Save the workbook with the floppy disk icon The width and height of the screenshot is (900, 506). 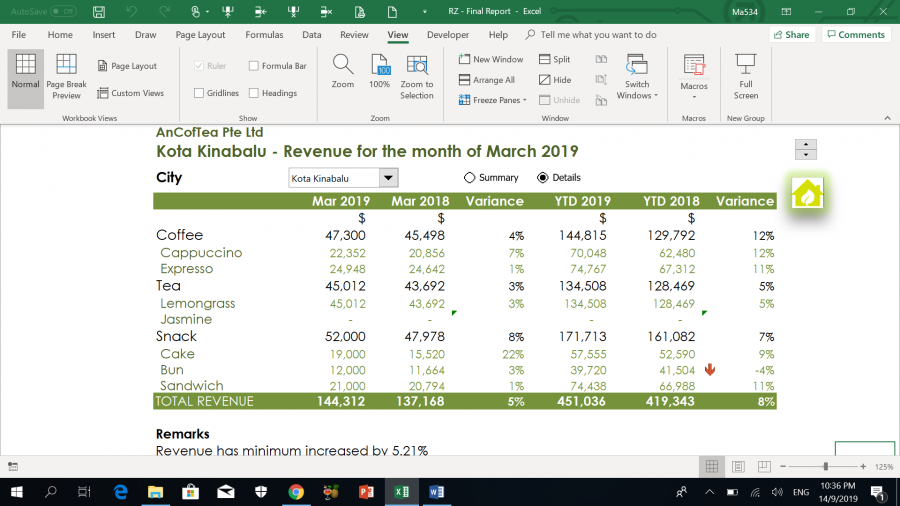(99, 11)
